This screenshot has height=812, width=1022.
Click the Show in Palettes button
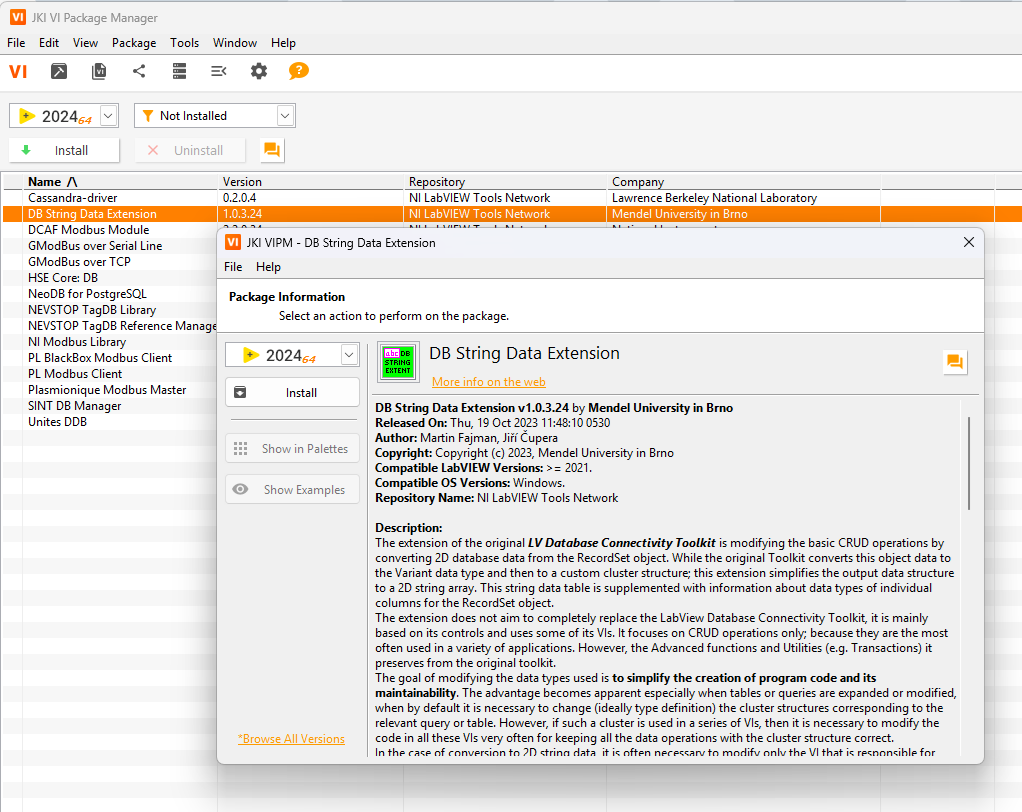pos(292,448)
